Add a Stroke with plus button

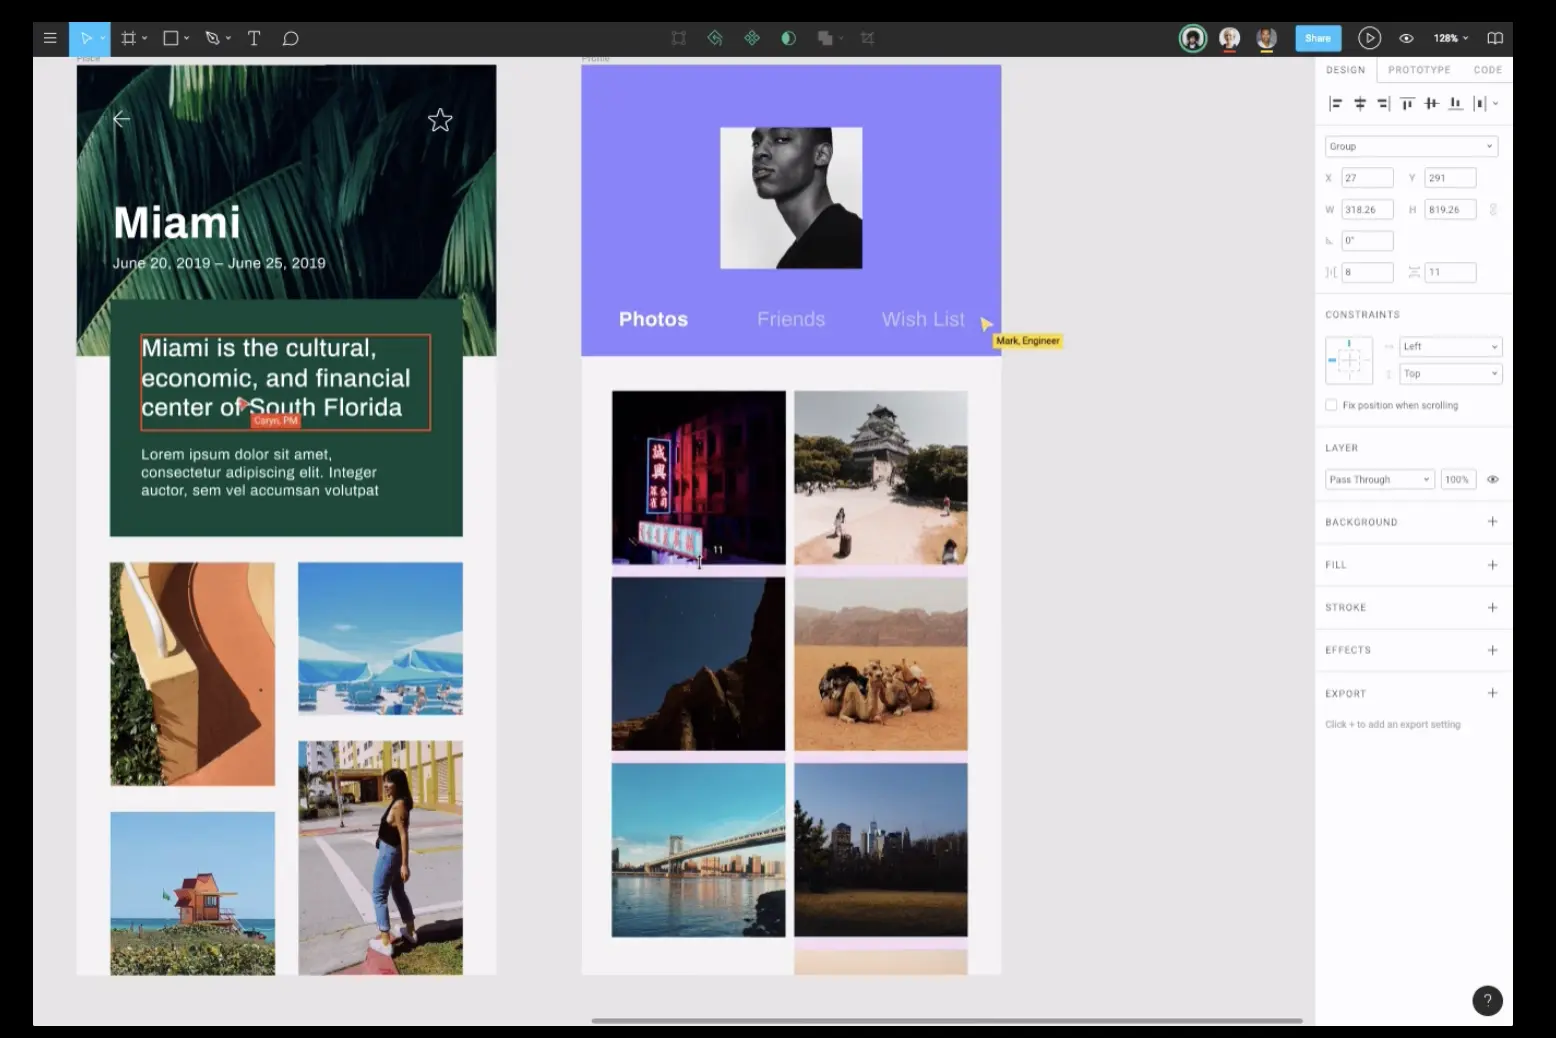click(1493, 608)
